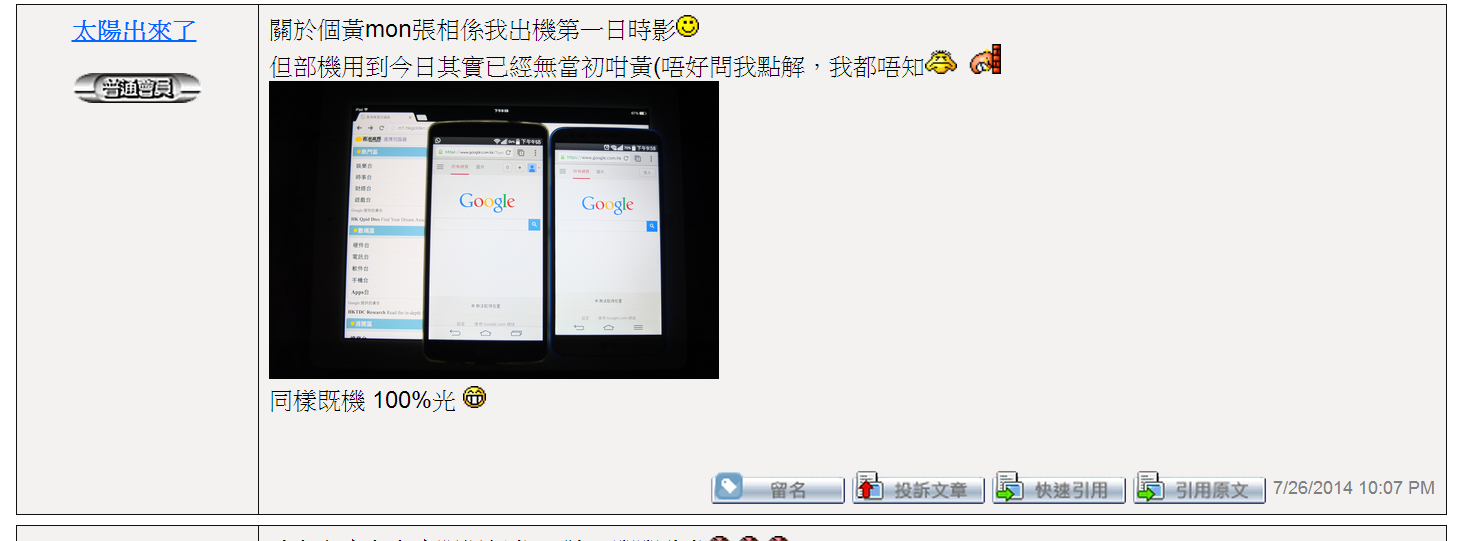
Task: Click the 投訴文章 report button
Action: tap(918, 488)
